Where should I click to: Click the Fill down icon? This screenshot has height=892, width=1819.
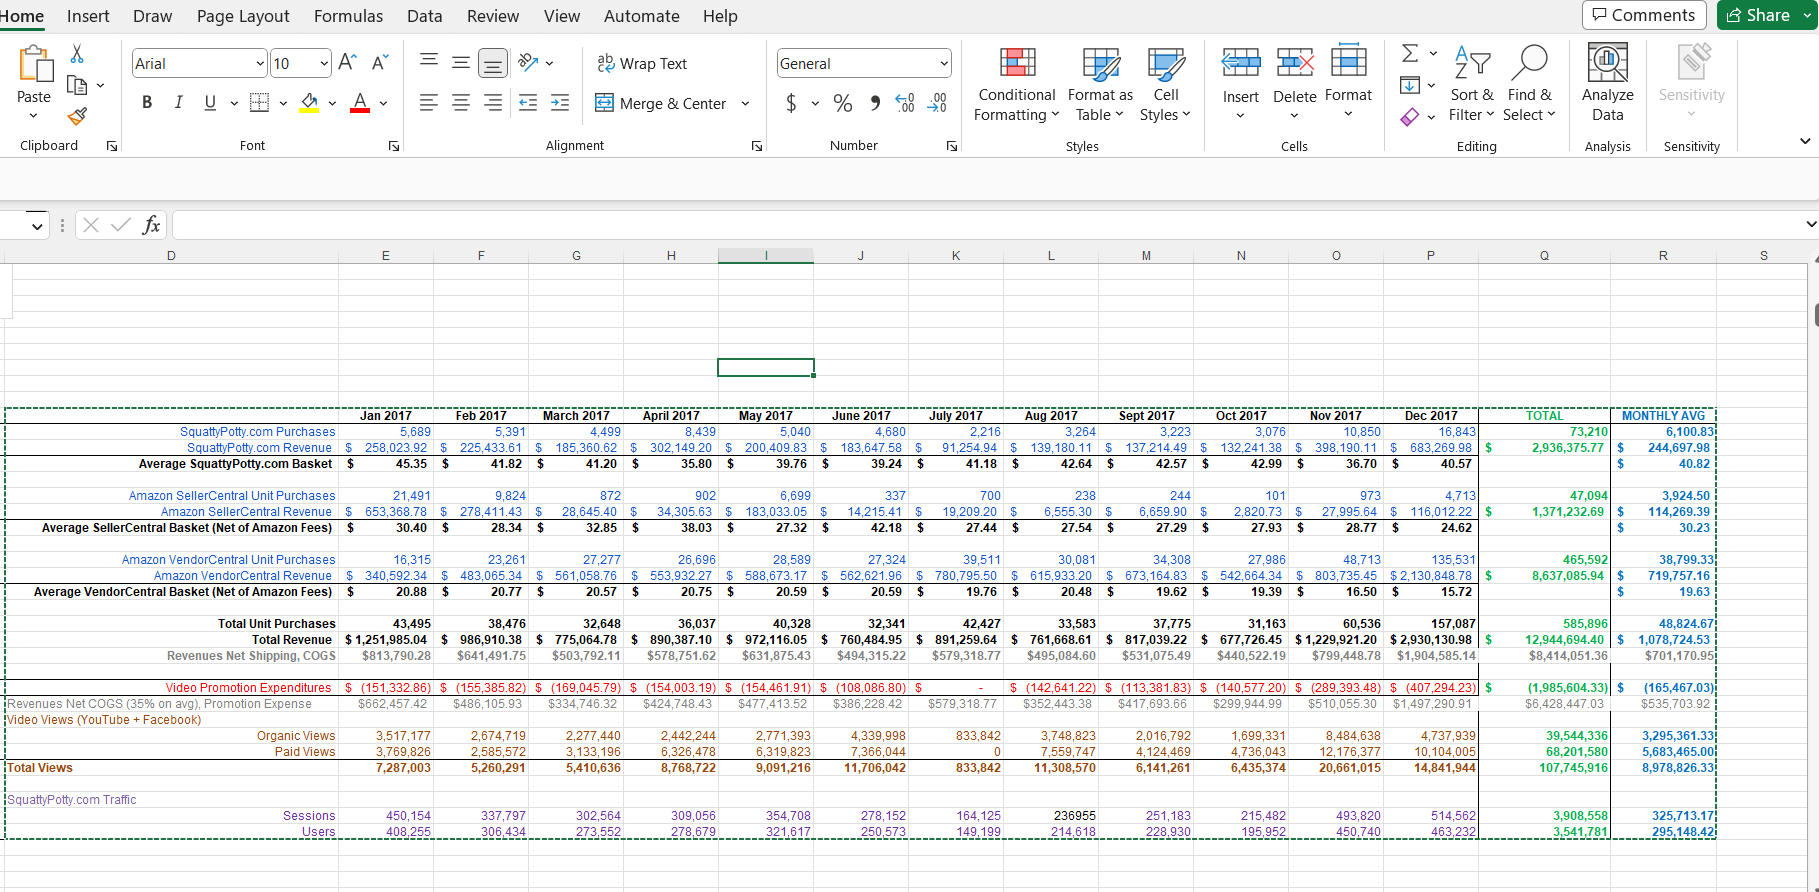tap(1410, 85)
